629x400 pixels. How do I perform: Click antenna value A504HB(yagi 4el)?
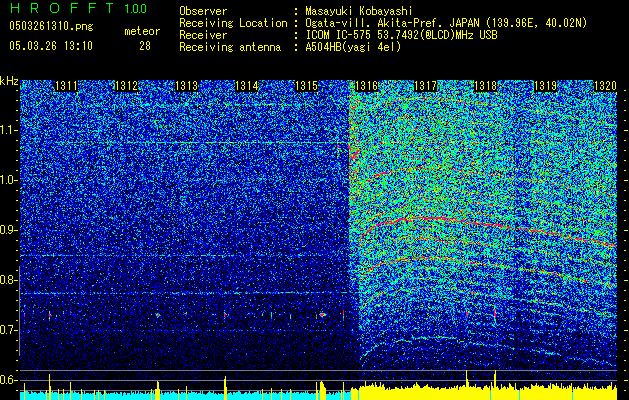point(353,47)
